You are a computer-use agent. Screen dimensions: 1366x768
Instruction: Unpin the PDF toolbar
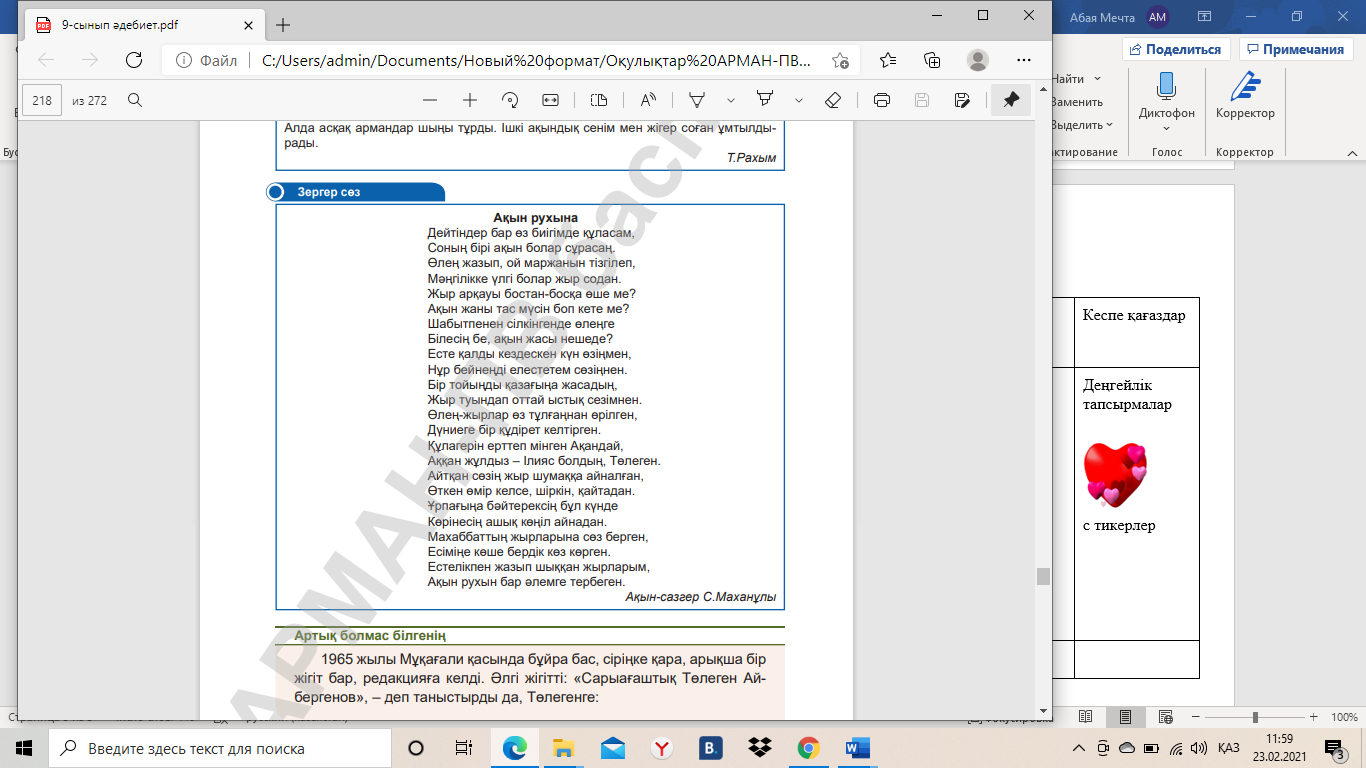[x=1011, y=100]
